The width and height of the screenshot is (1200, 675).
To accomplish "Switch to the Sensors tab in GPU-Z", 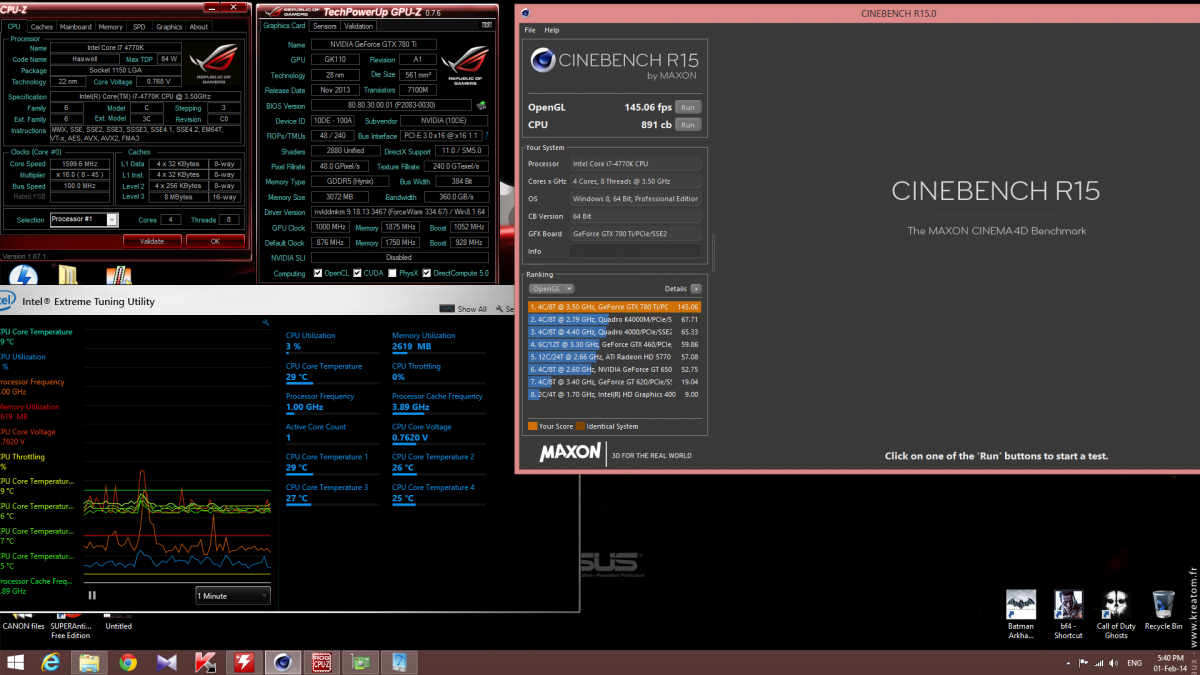I will pyautogui.click(x=325, y=26).
